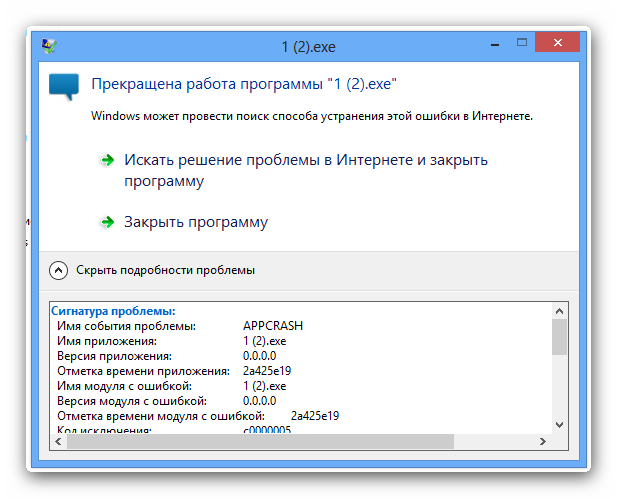Click green arrow beside Закрыть программу
Viewport: 618px width, 499px height.
coord(107,222)
